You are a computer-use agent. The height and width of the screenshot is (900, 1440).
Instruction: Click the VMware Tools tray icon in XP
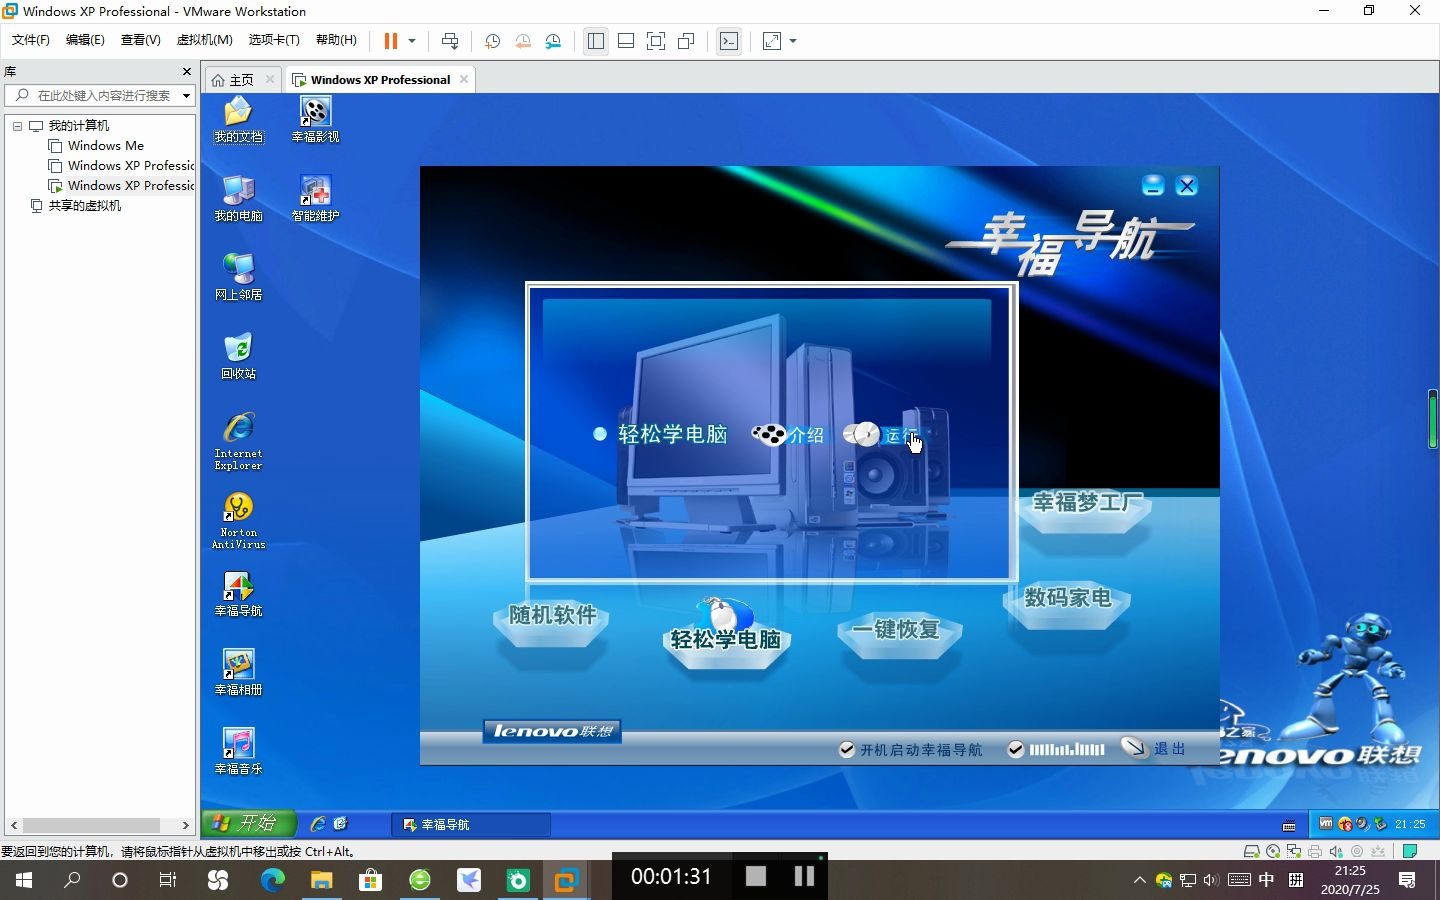1326,824
